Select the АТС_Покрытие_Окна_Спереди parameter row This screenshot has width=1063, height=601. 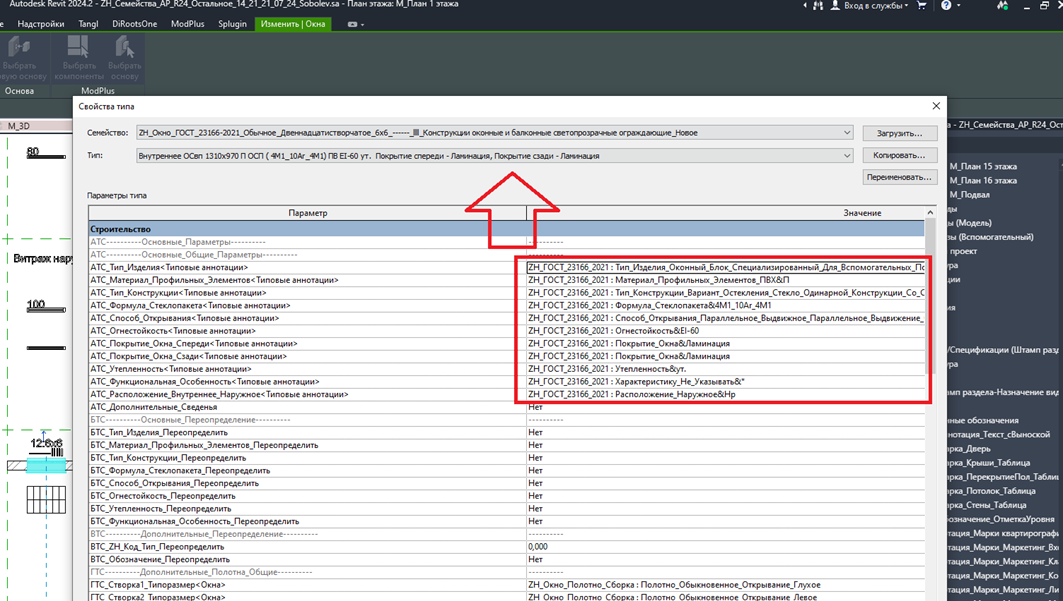[506, 344]
